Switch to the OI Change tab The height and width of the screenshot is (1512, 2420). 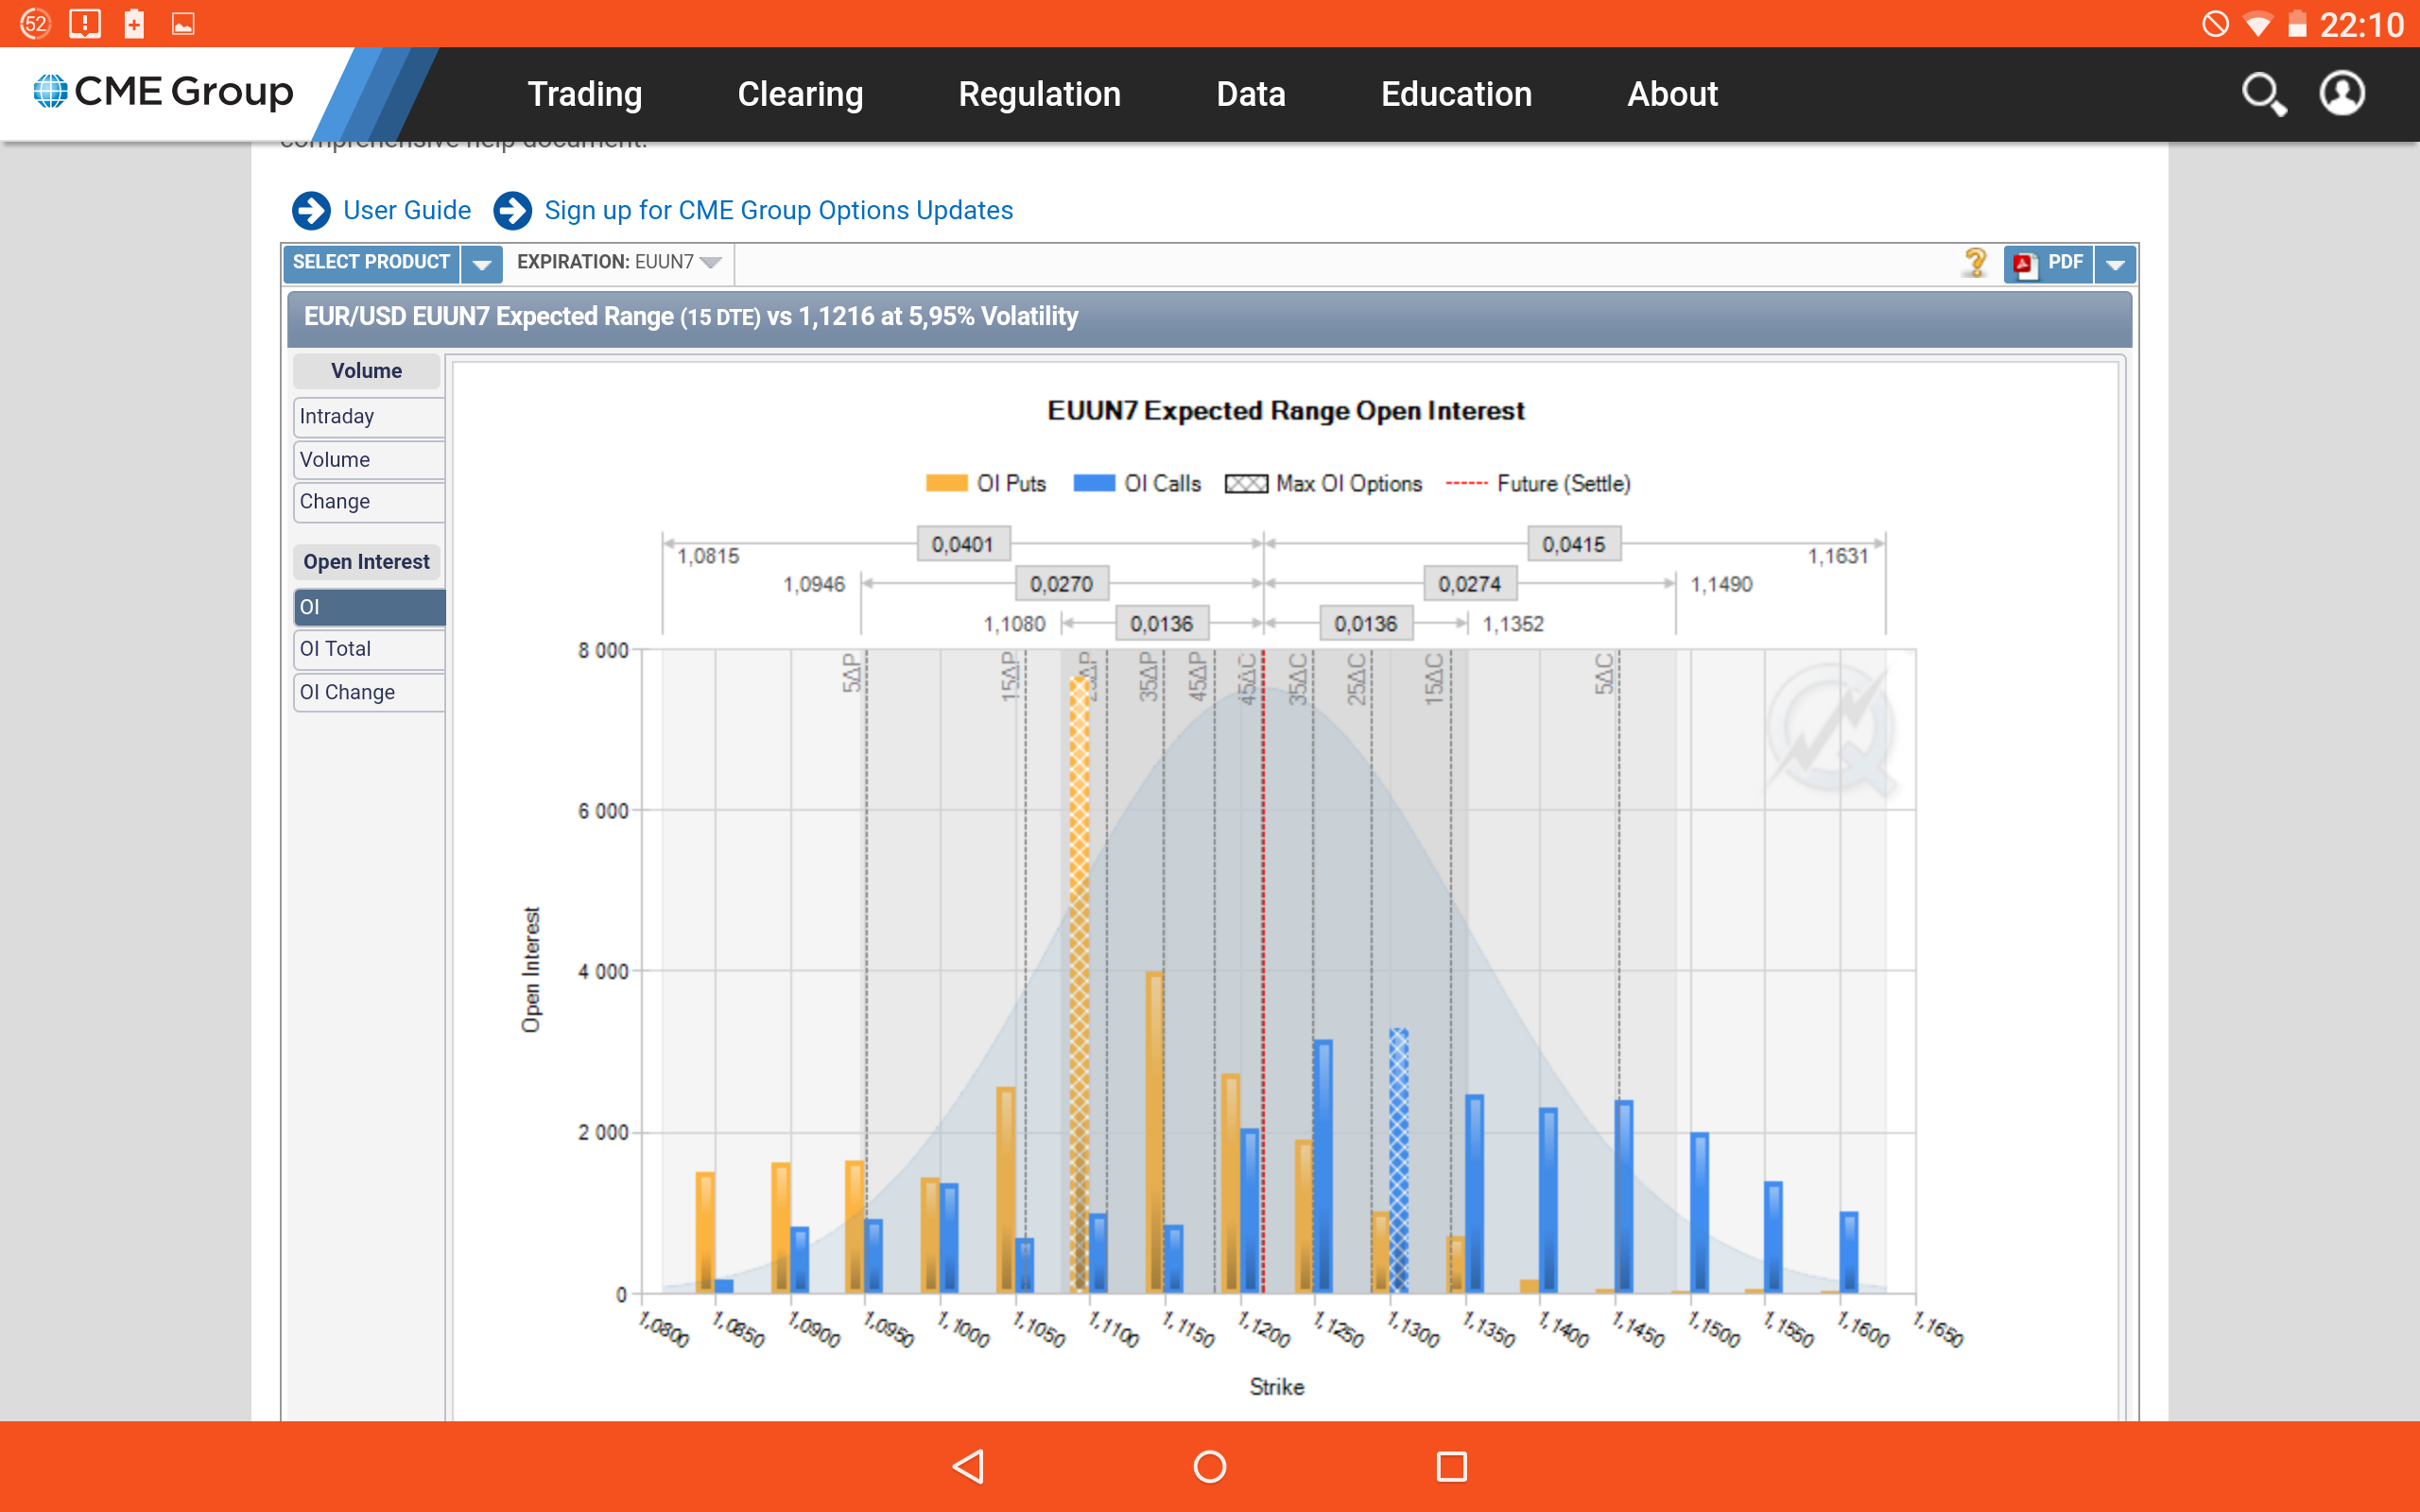tap(369, 692)
